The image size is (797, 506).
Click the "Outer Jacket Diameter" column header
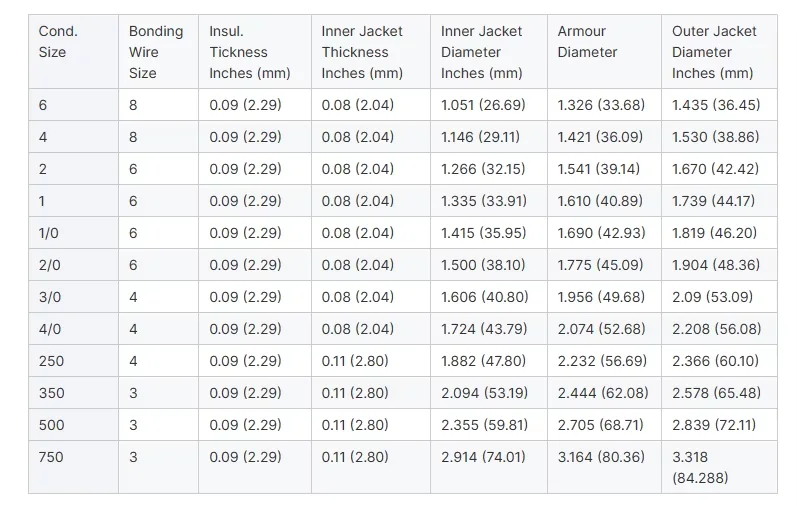coord(714,52)
